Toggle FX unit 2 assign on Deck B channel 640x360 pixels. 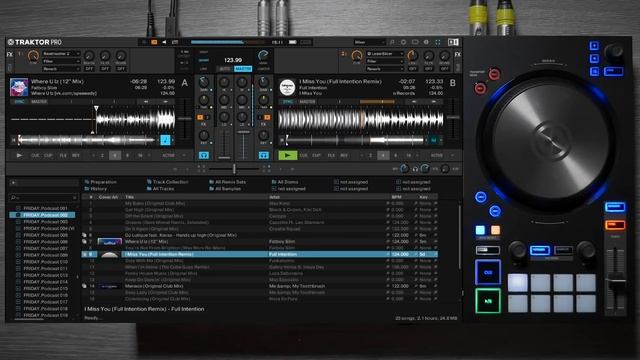[267, 118]
